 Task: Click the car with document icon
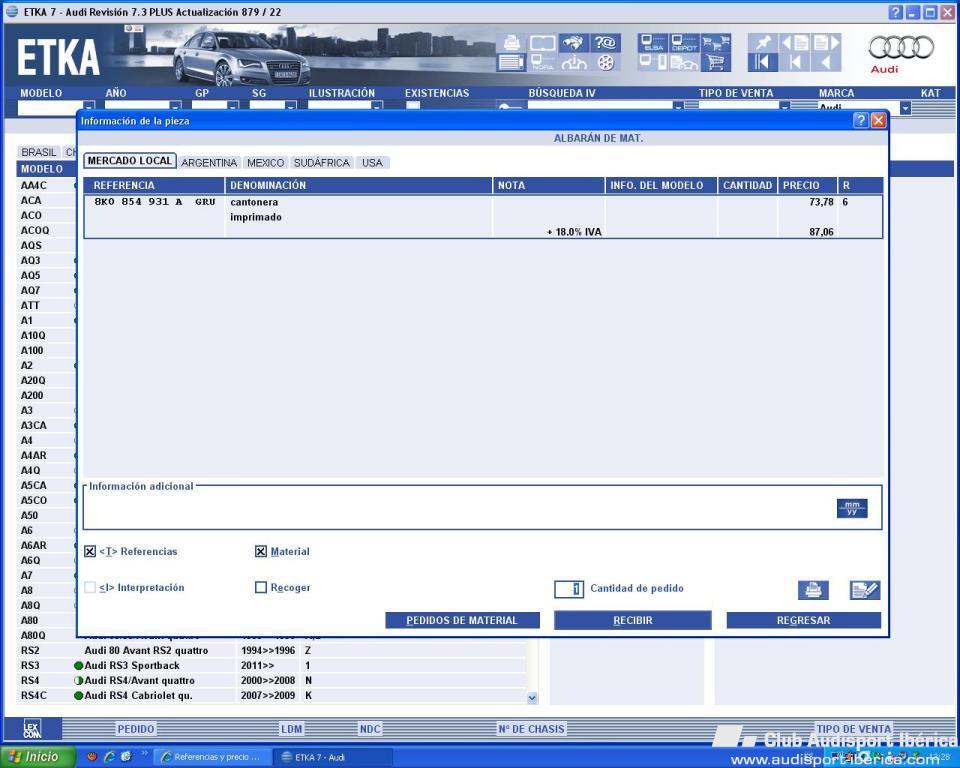pyautogui.click(x=684, y=62)
